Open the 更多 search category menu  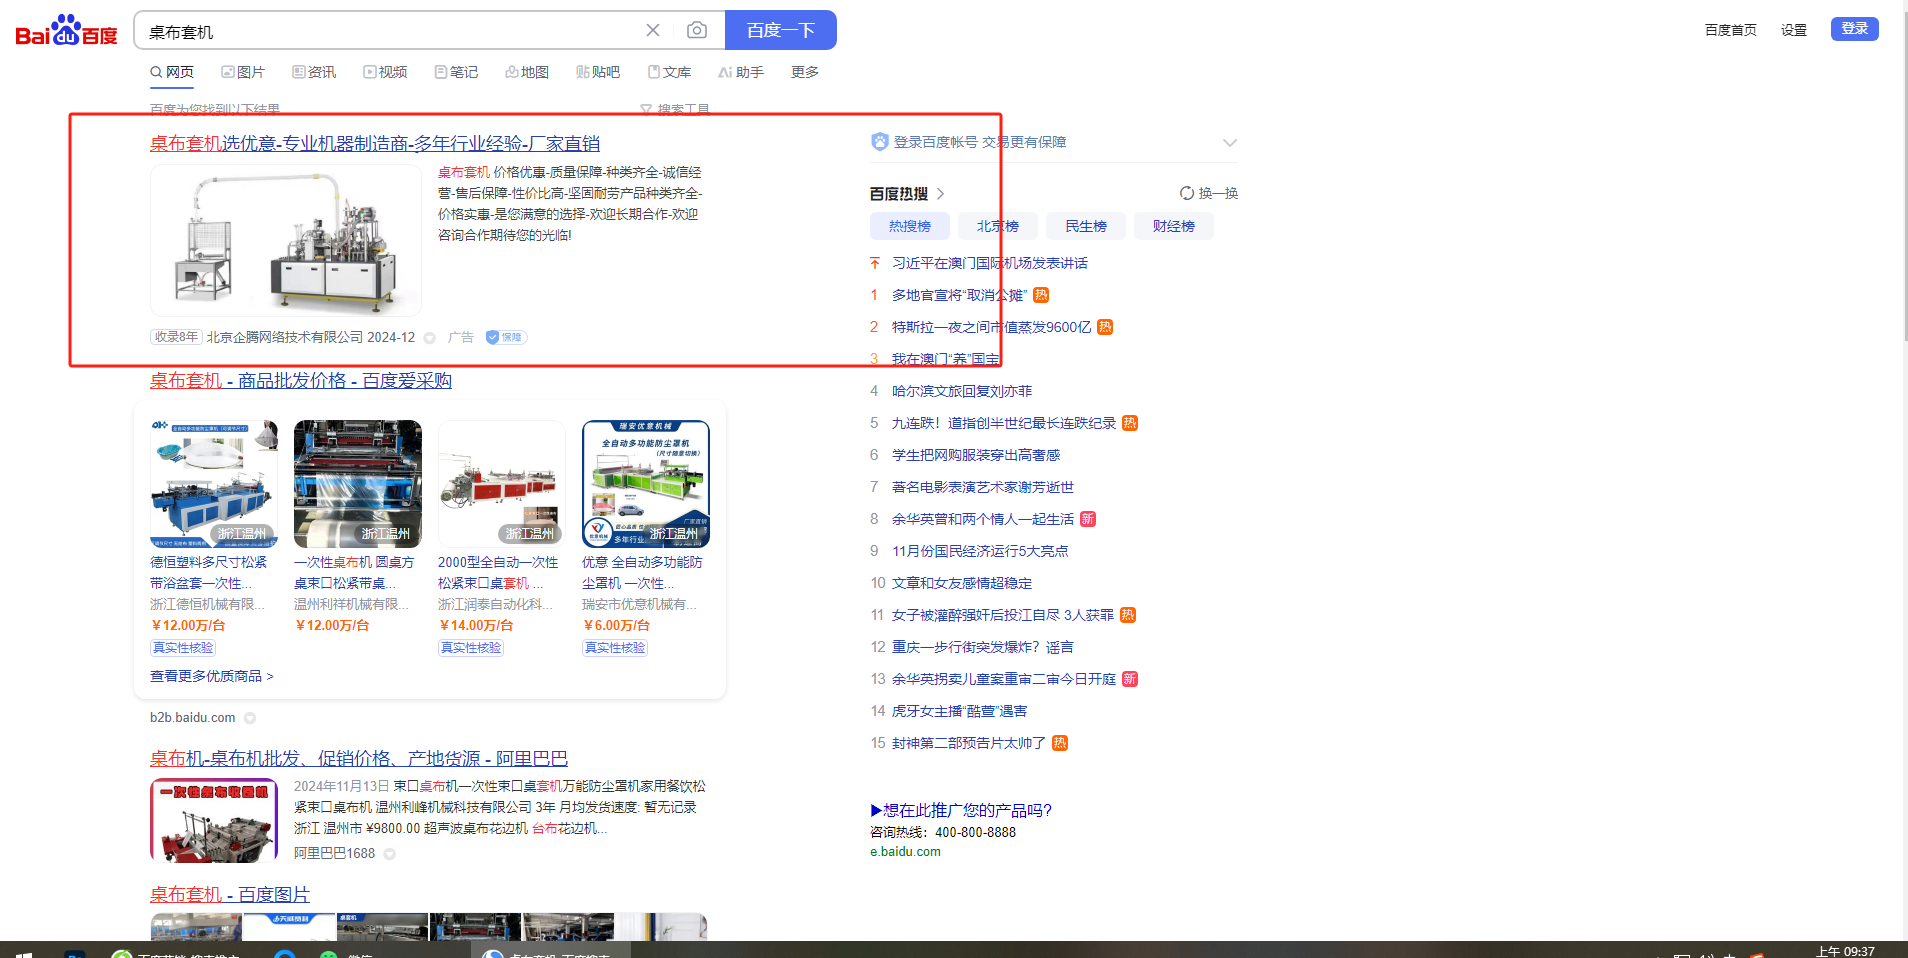[804, 72]
